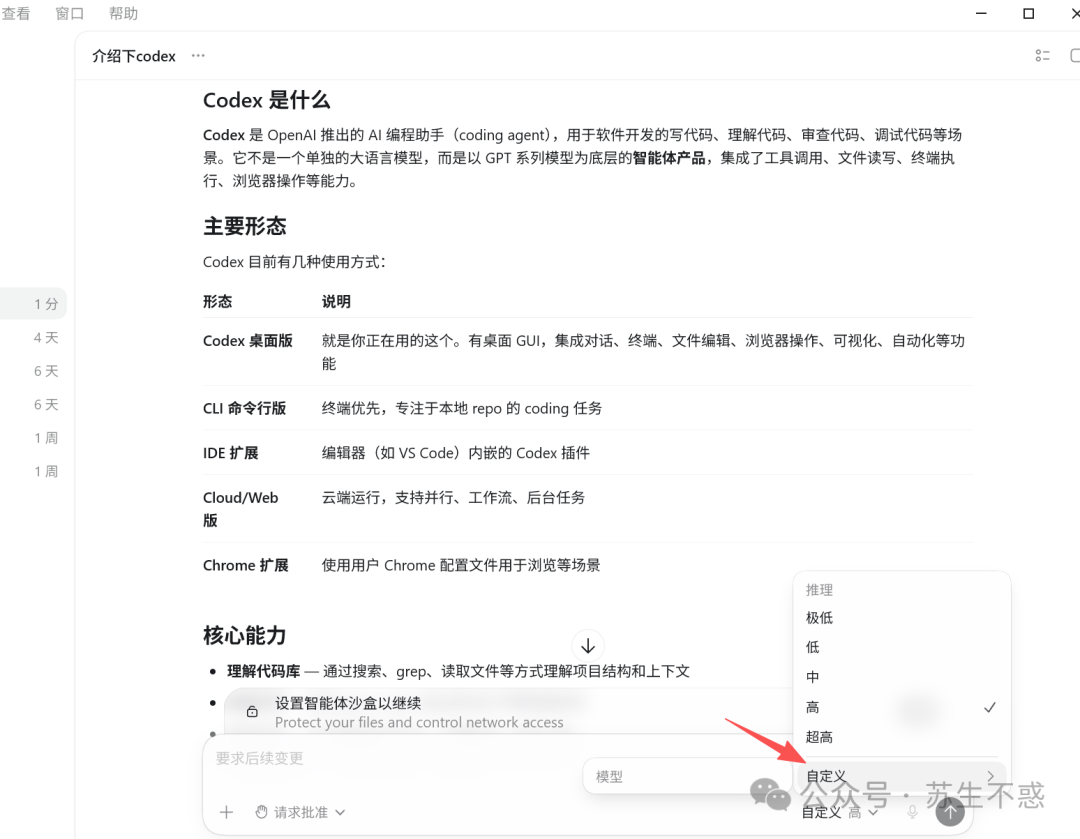The width and height of the screenshot is (1080, 839).
Task: Open the 窗口 menu
Action: click(x=70, y=13)
